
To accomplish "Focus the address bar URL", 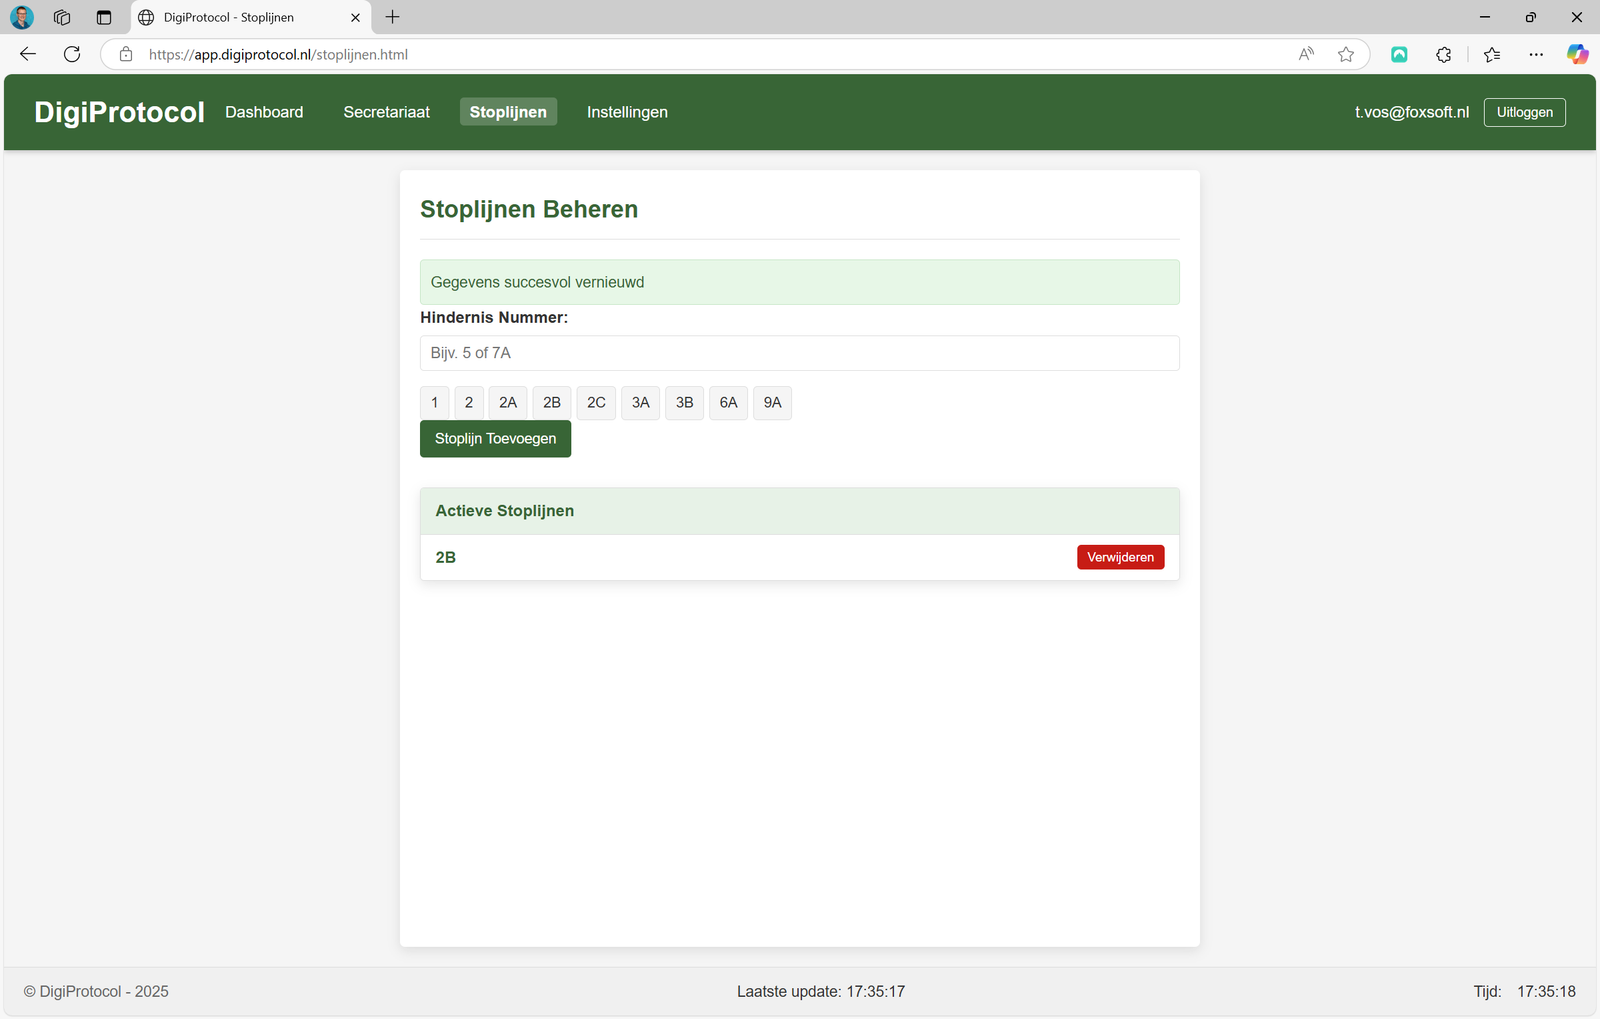I will coord(278,55).
